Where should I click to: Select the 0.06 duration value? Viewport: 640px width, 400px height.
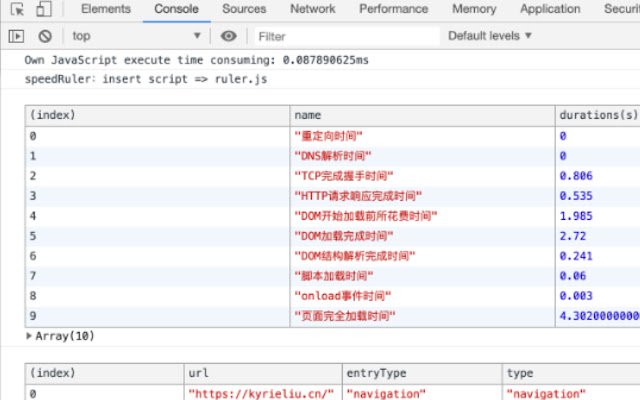[573, 276]
